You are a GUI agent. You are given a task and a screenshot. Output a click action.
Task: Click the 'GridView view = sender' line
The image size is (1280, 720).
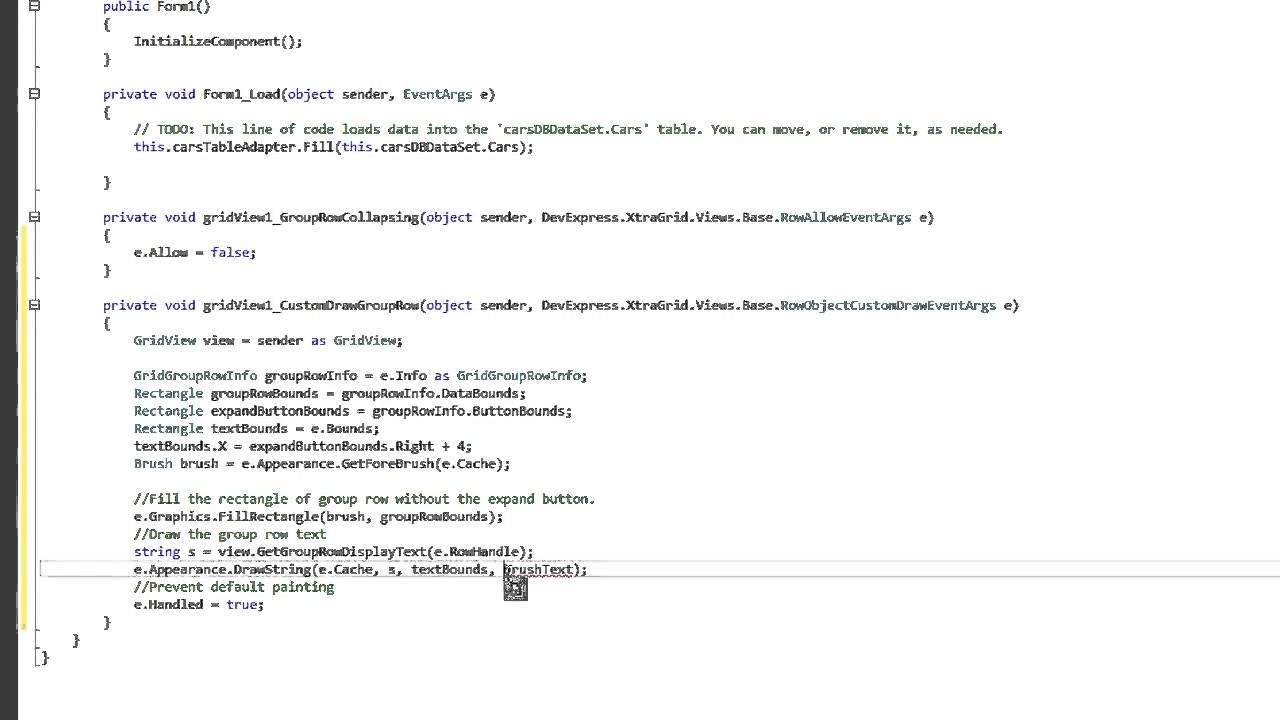tap(268, 340)
